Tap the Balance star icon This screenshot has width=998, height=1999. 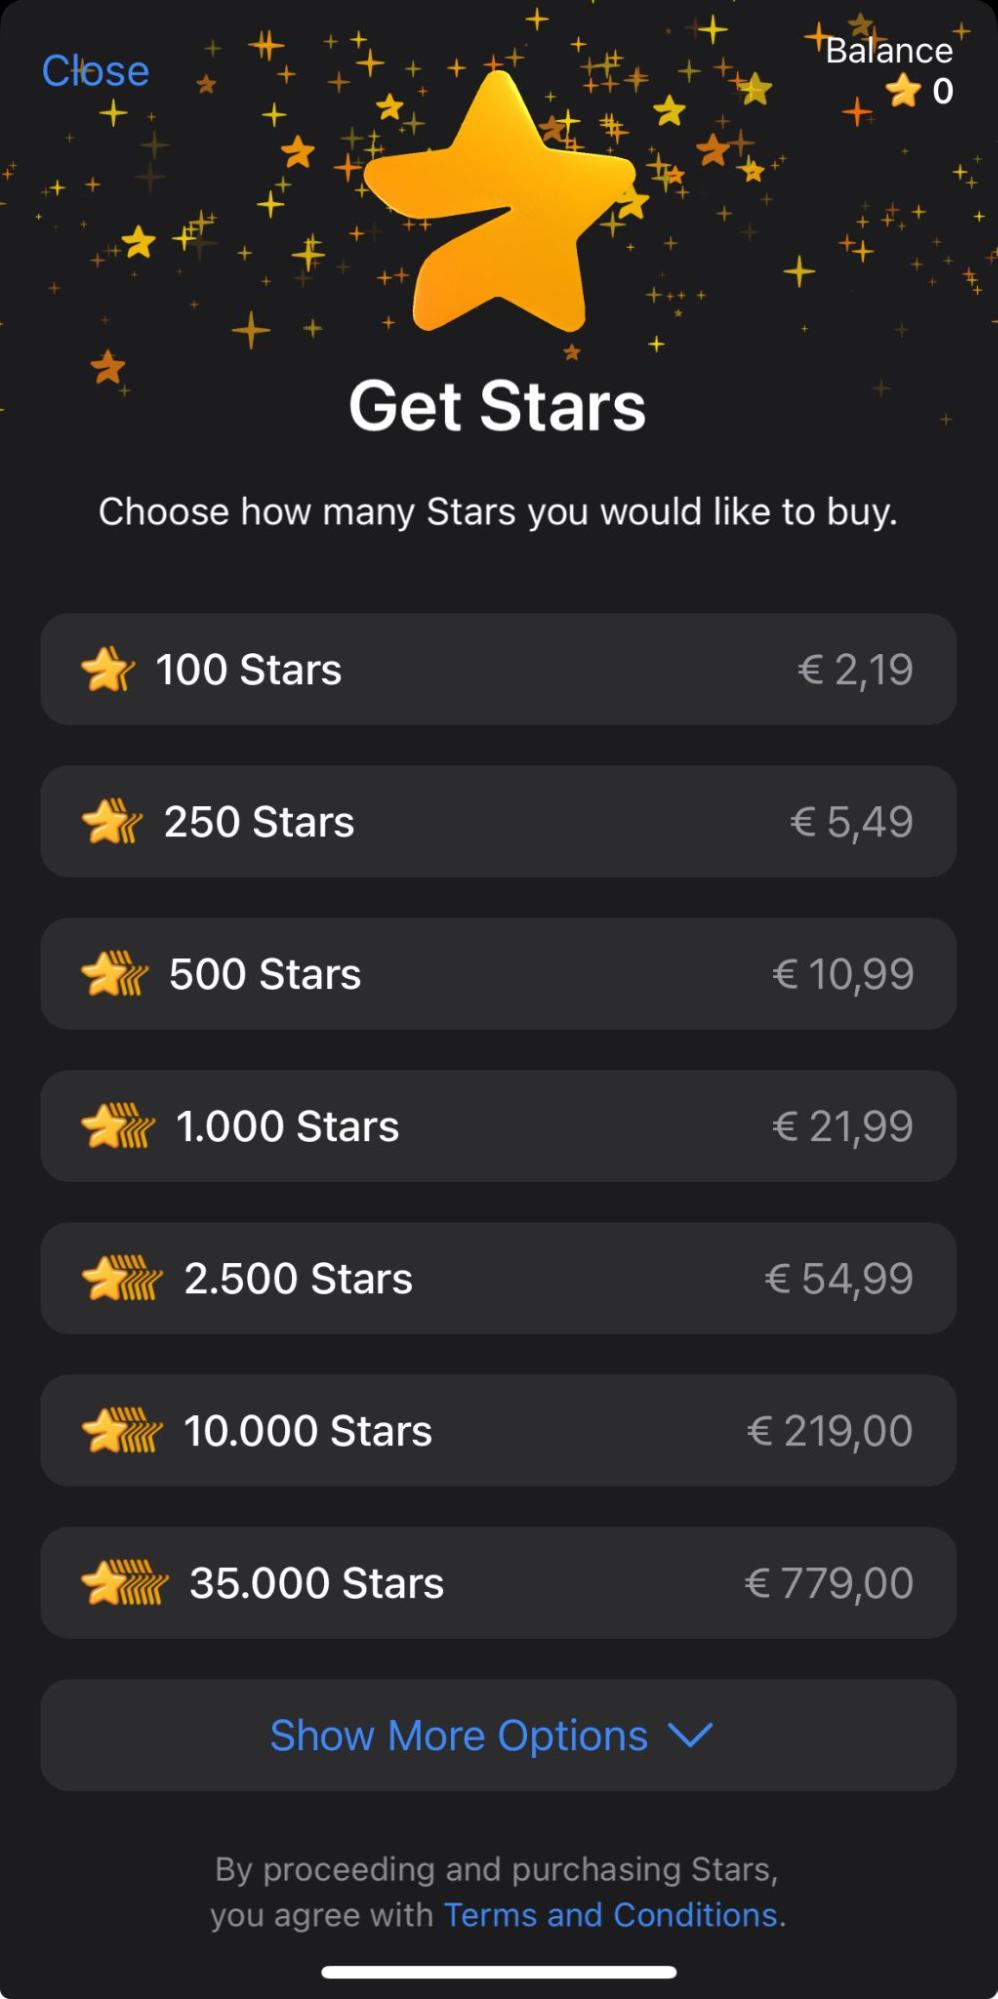coord(903,92)
